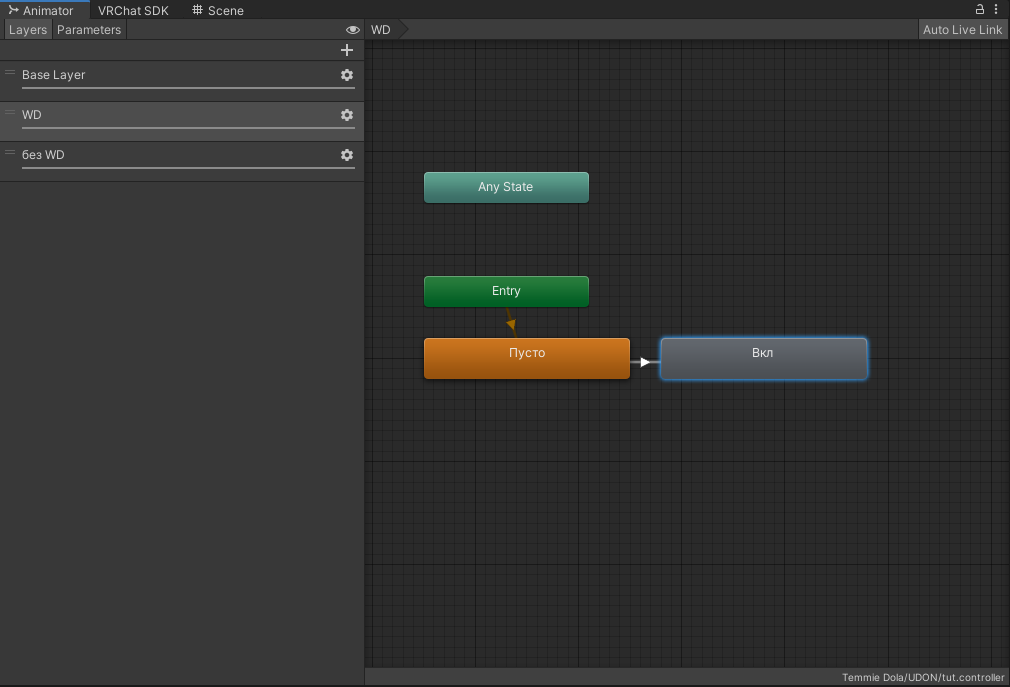Viewport: 1010px width, 687px height.
Task: Select the orange Пусто state
Action: [527, 358]
